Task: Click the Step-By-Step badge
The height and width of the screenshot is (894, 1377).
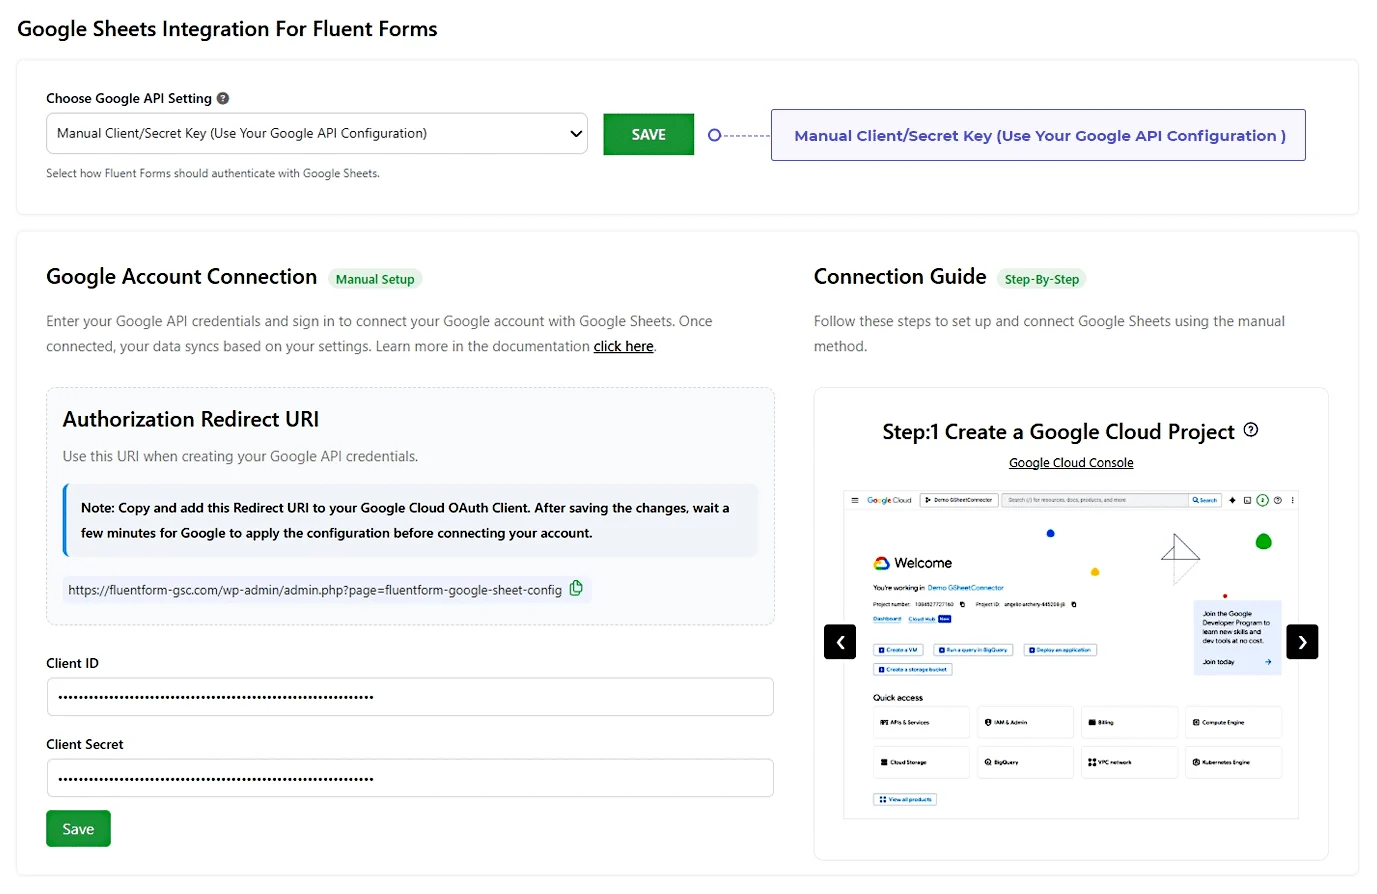Action: (1042, 279)
